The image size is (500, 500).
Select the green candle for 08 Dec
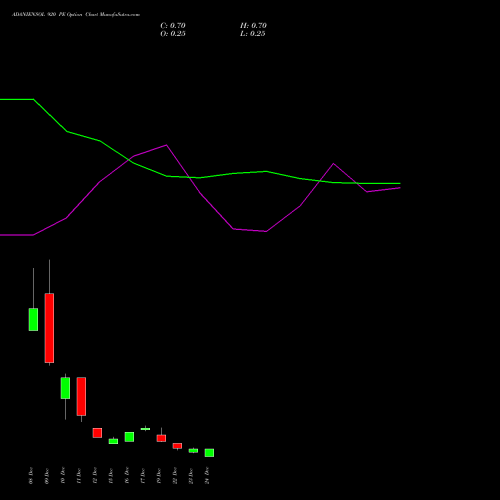[33, 319]
